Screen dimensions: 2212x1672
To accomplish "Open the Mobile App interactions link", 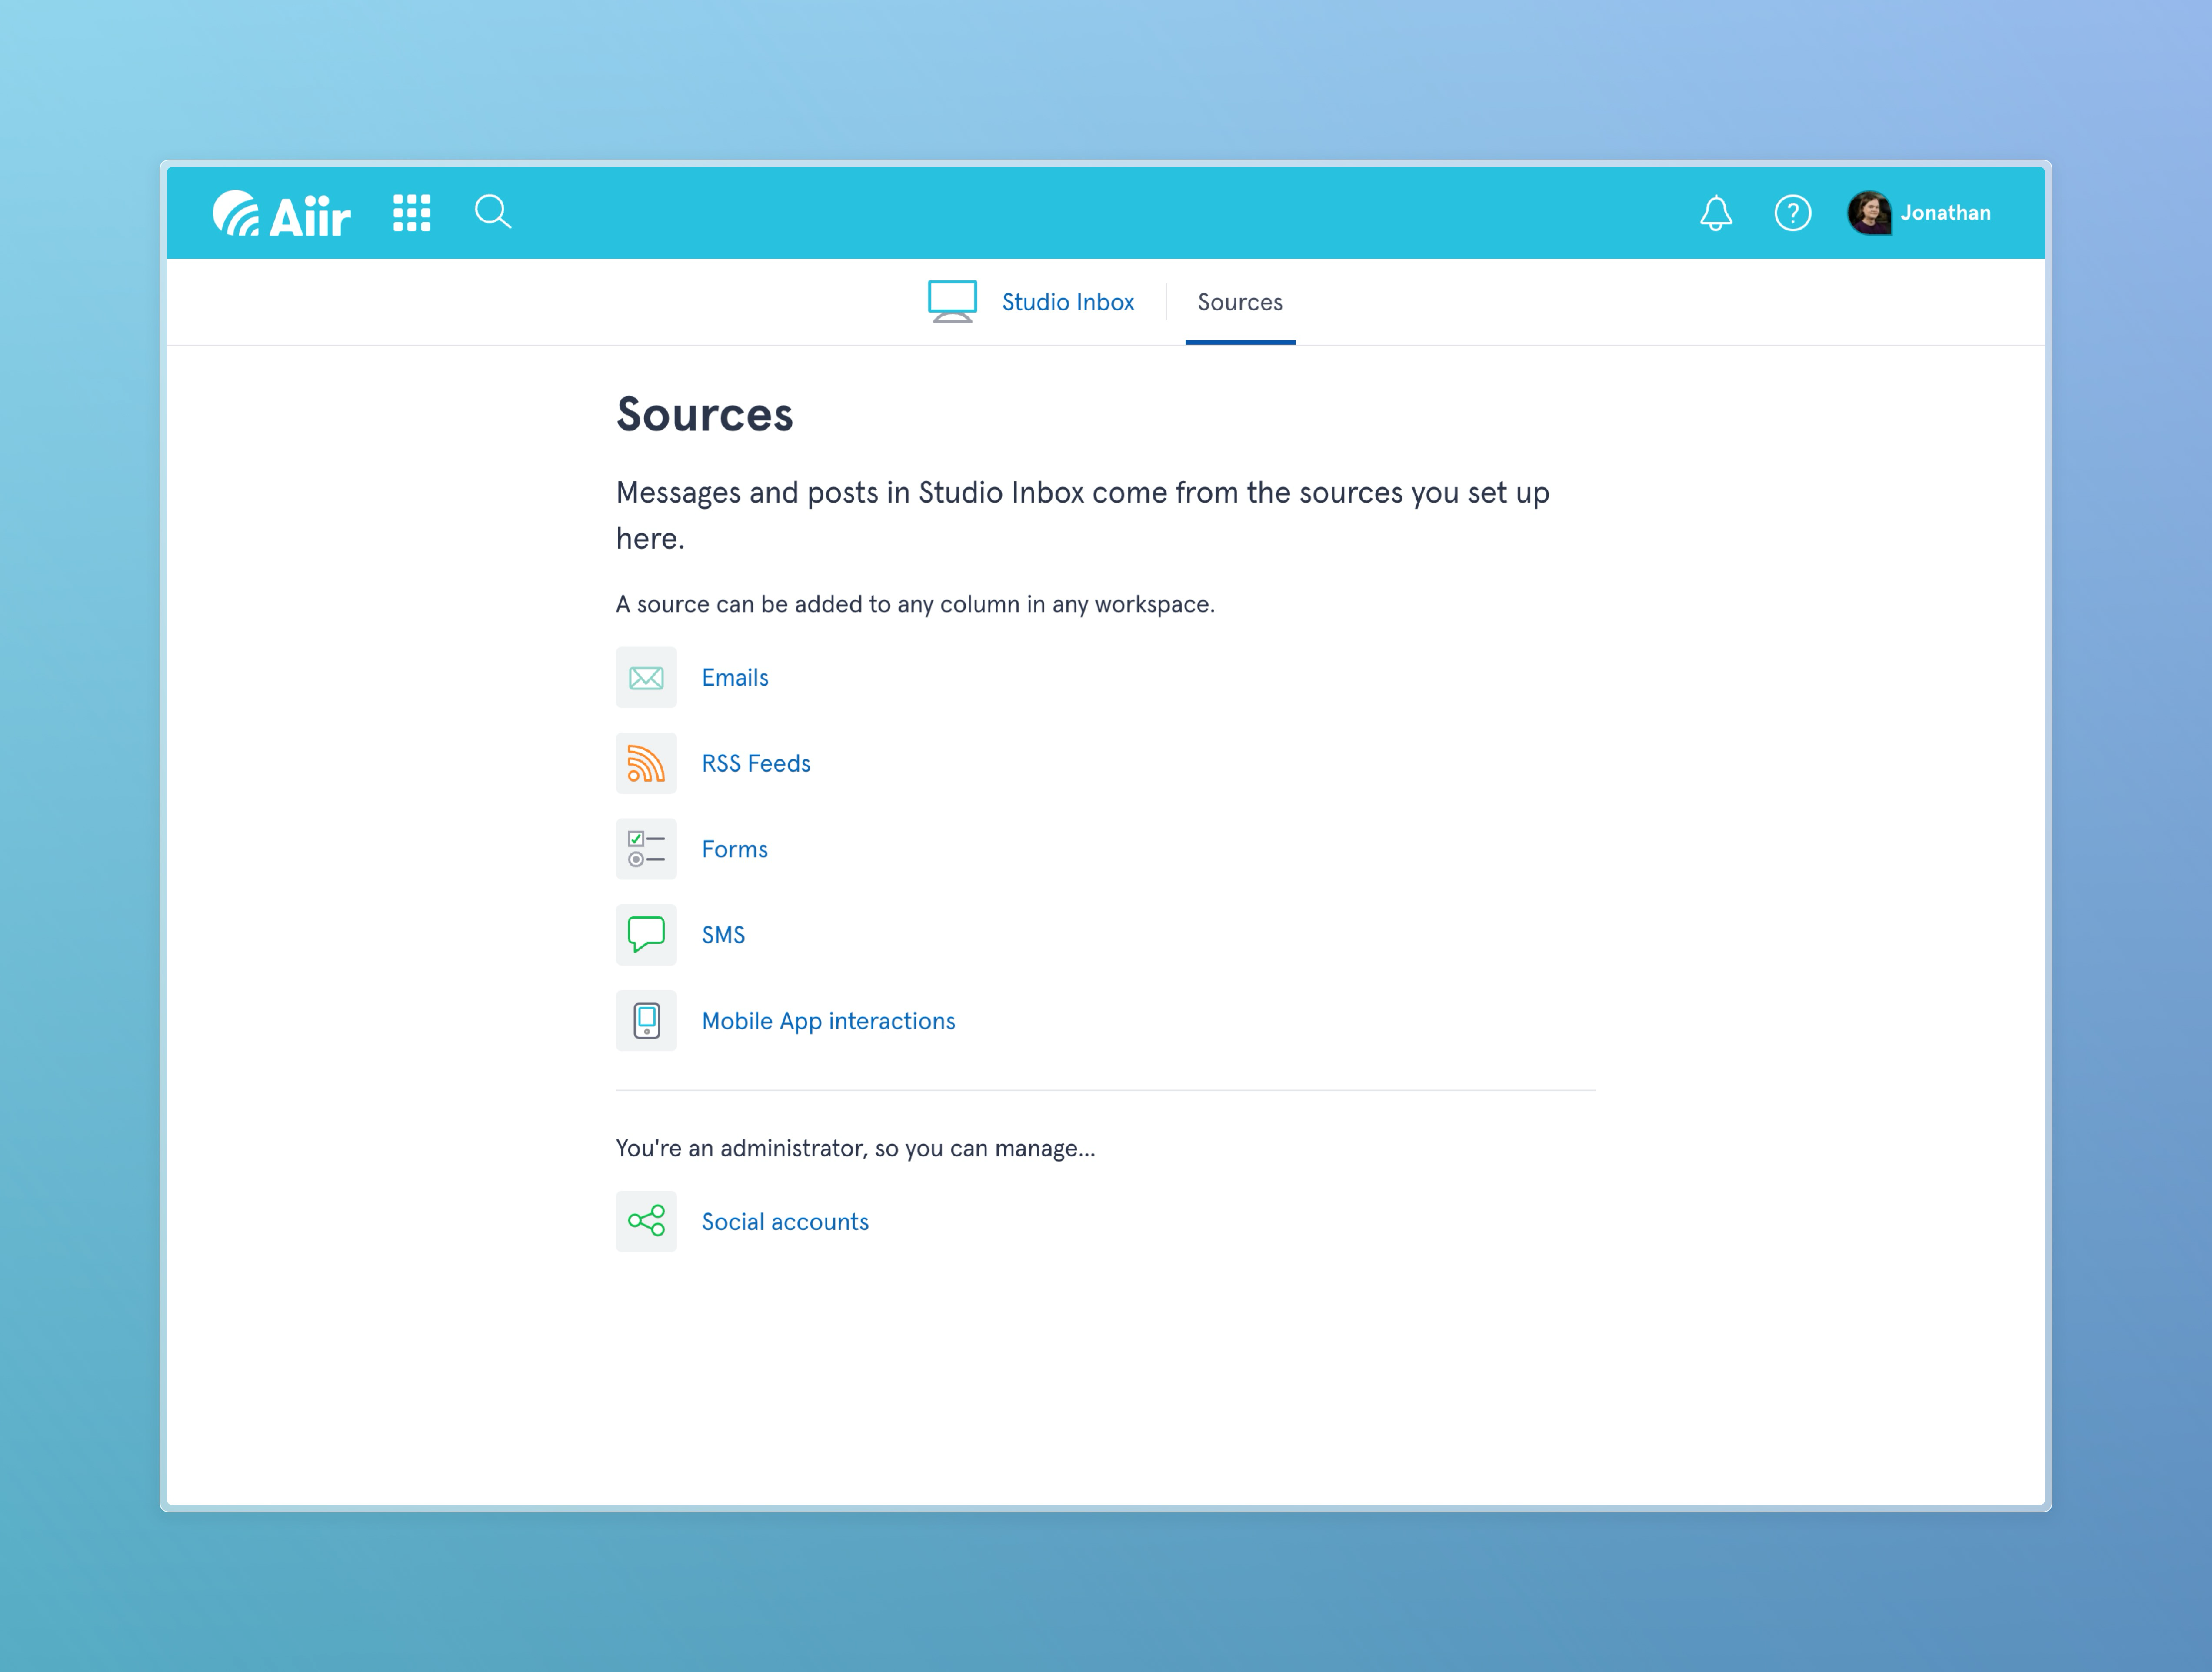I will point(828,1020).
